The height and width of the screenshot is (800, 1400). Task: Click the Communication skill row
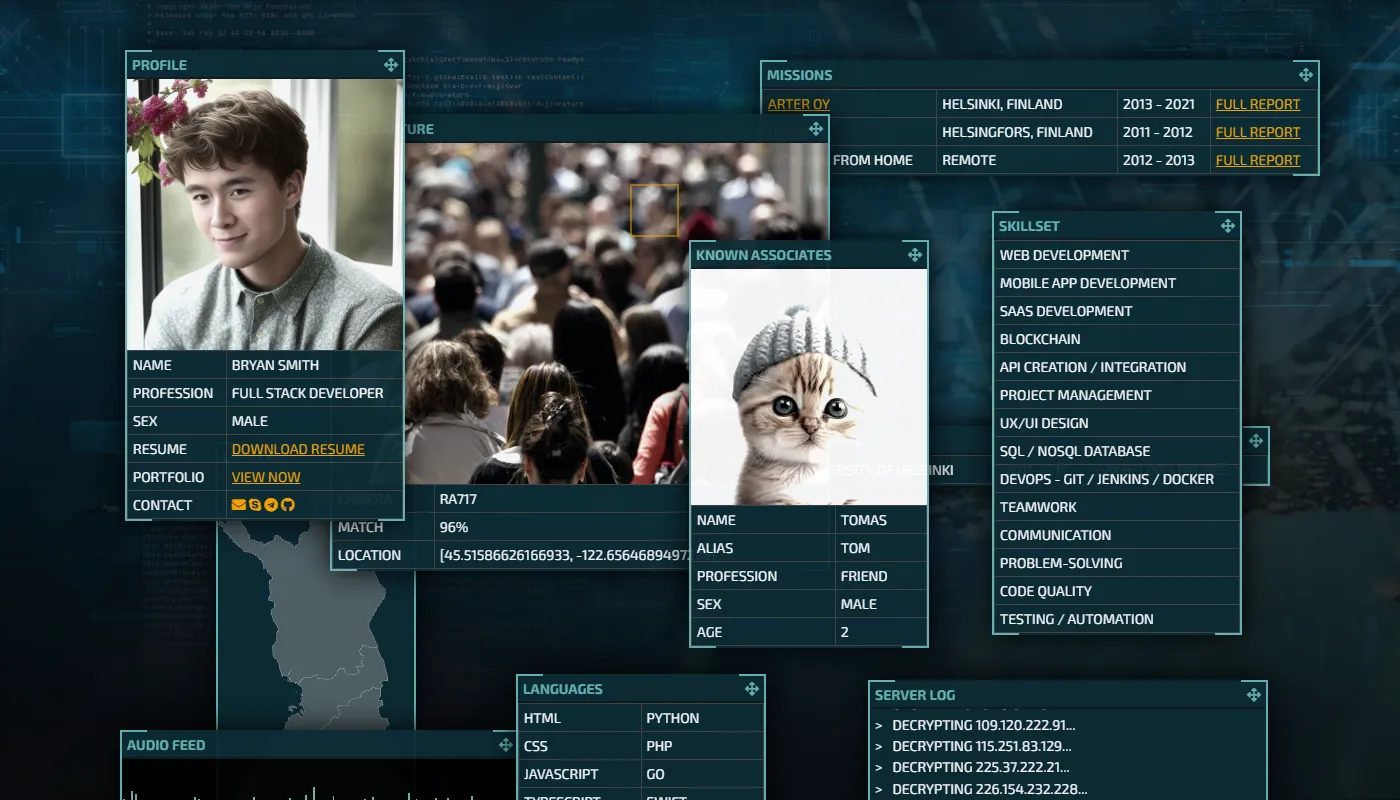(1117, 535)
